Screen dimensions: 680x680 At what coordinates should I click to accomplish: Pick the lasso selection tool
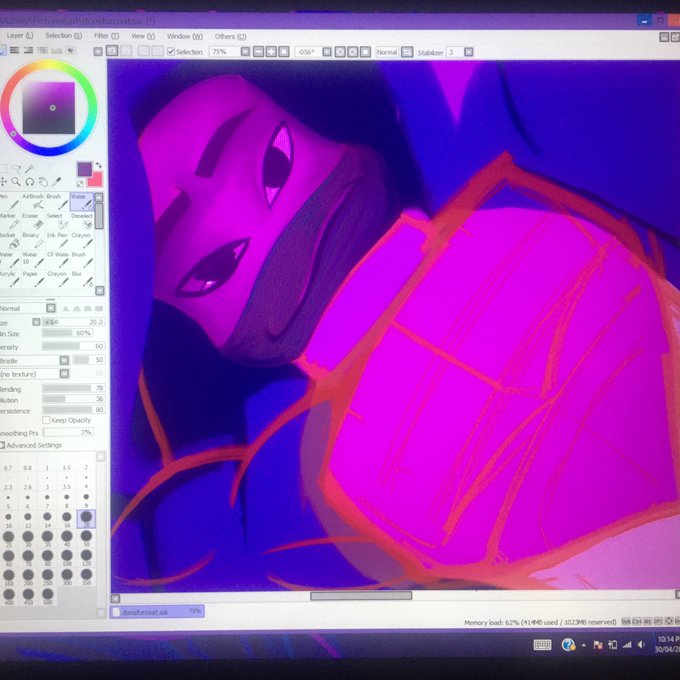click(x=16, y=168)
